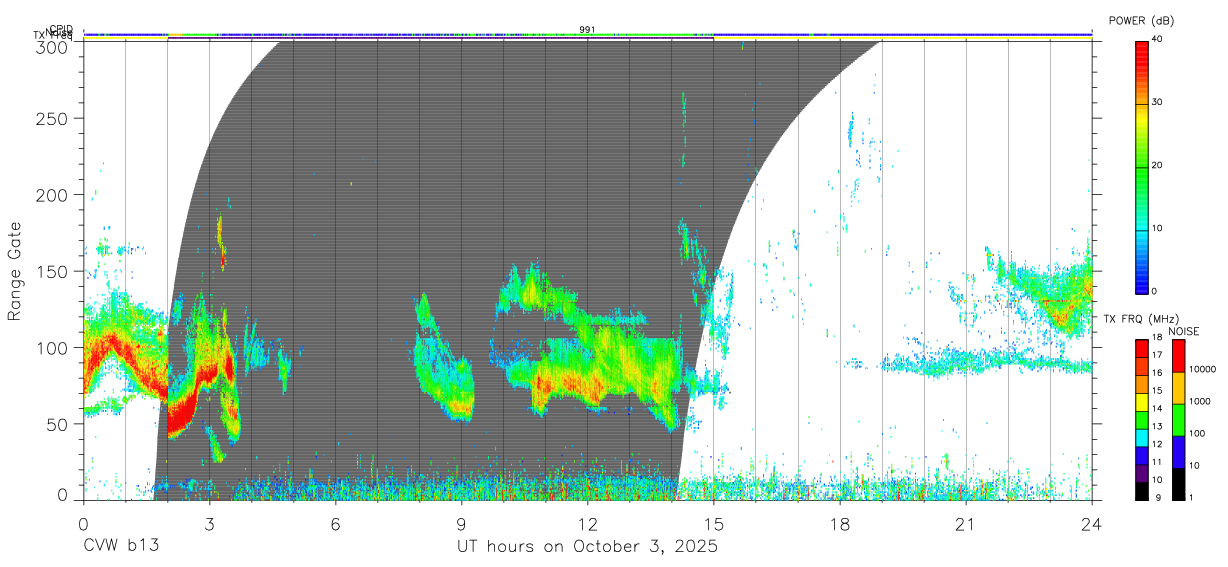The image size is (1228, 567).
Task: Click the CVW b13 radar beam label
Action: [x=121, y=547]
